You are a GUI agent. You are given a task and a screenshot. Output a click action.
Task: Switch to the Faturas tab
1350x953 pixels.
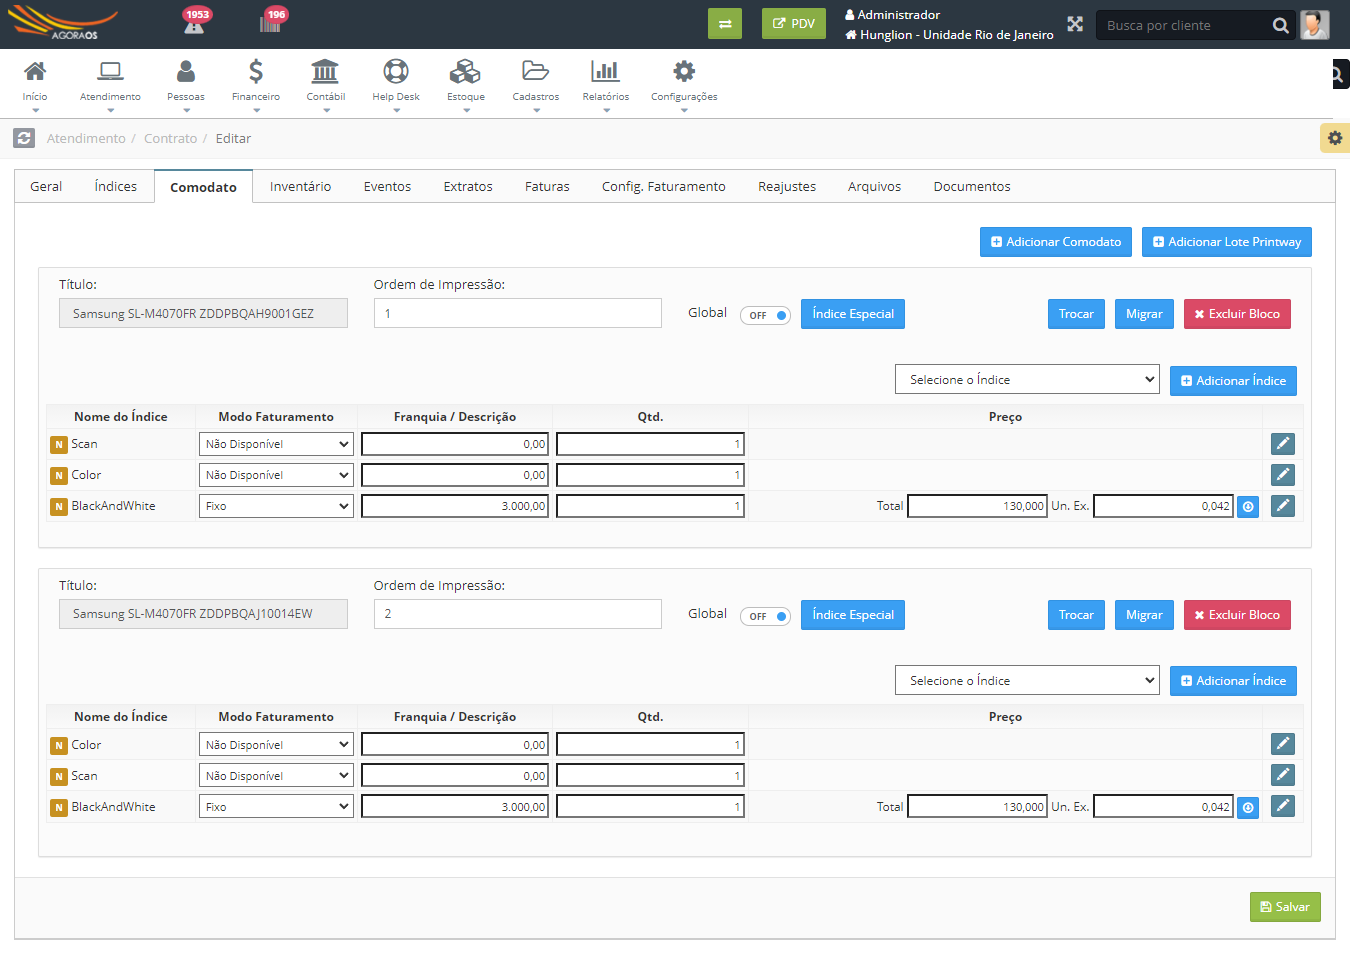click(x=547, y=187)
